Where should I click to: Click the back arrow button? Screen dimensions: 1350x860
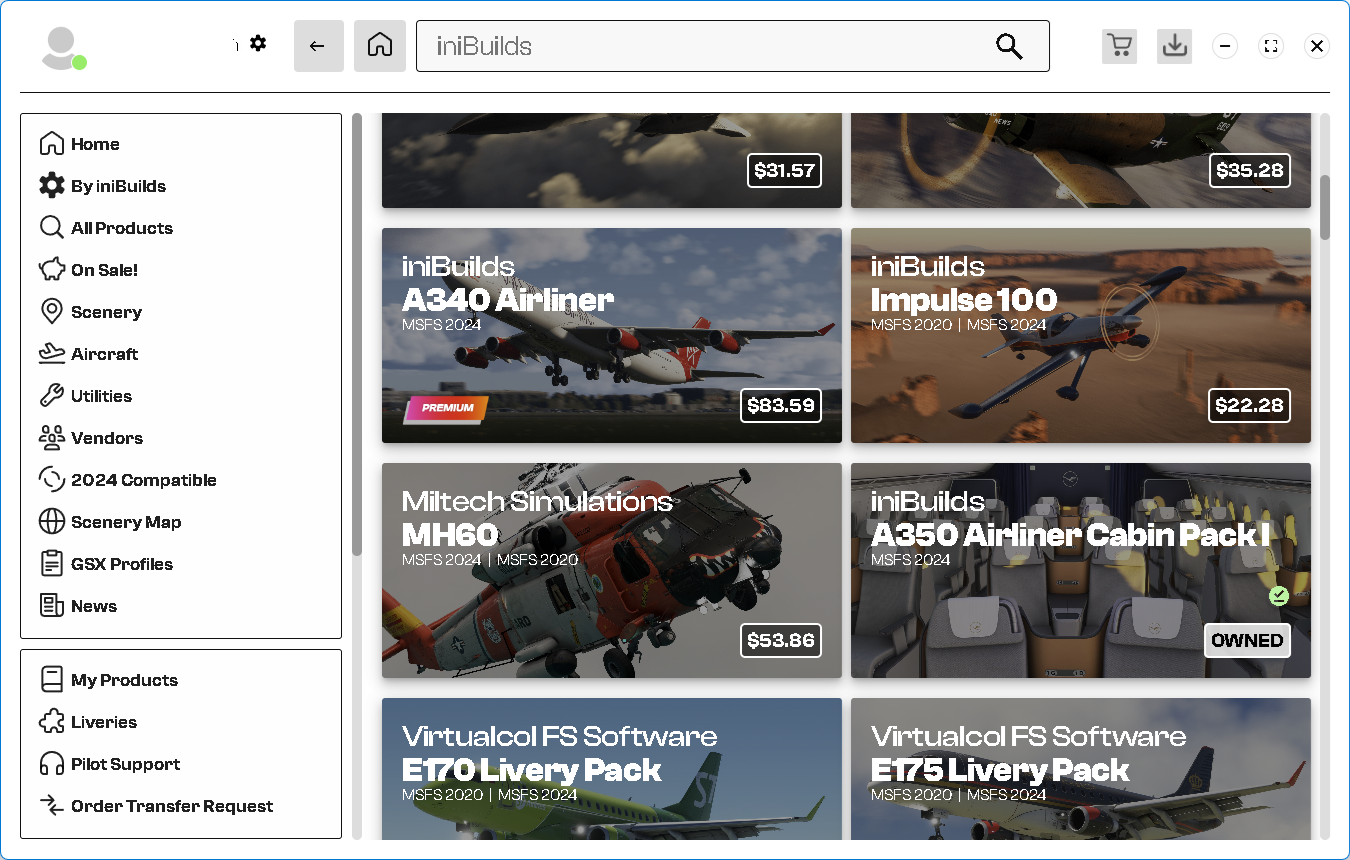(x=318, y=46)
